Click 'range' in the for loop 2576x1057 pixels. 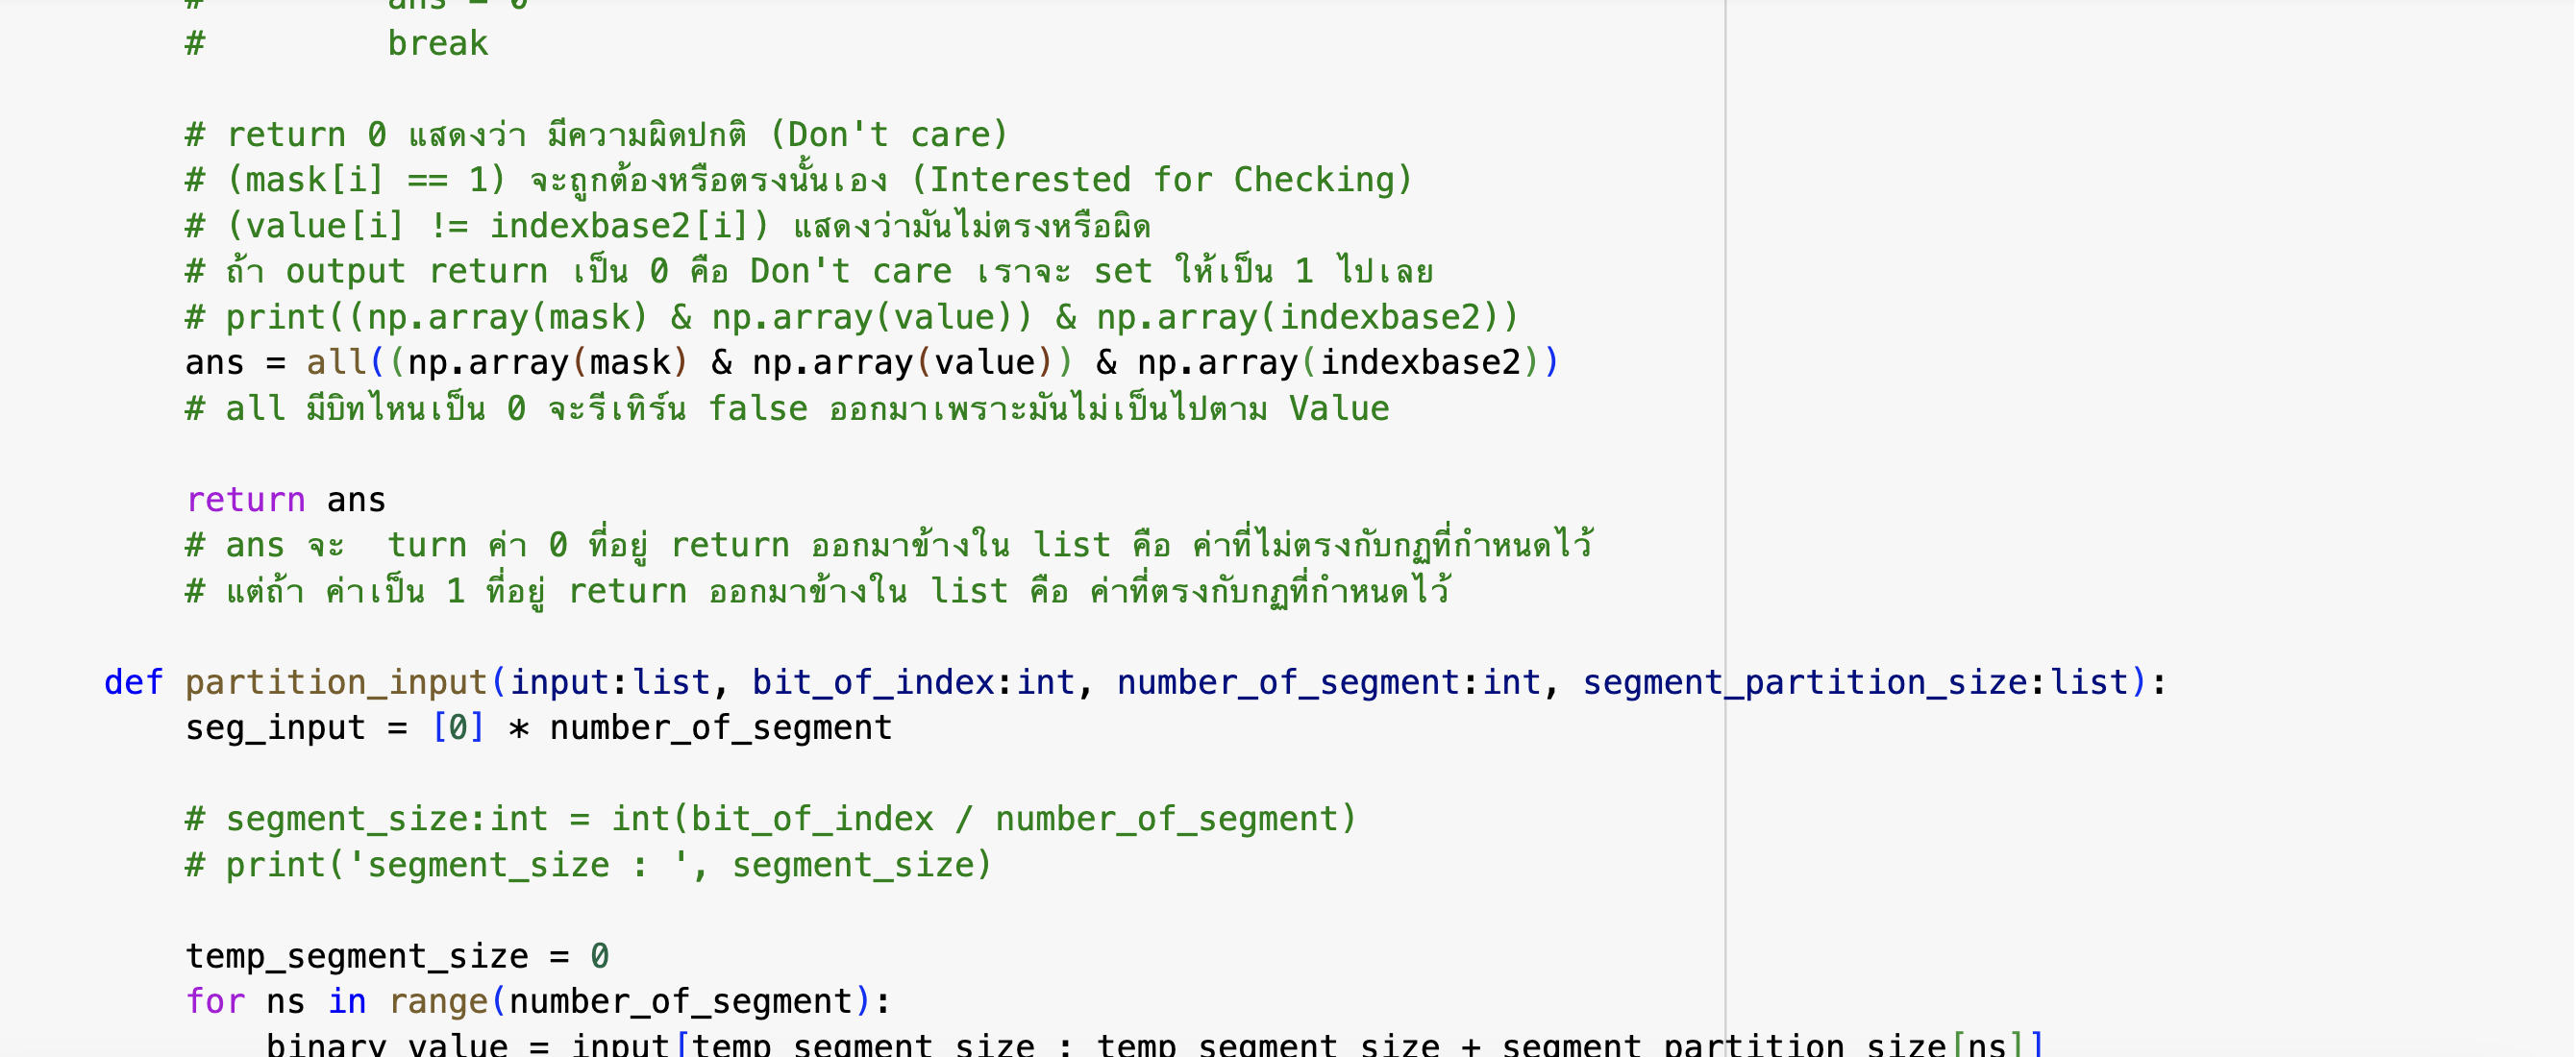click(438, 1001)
